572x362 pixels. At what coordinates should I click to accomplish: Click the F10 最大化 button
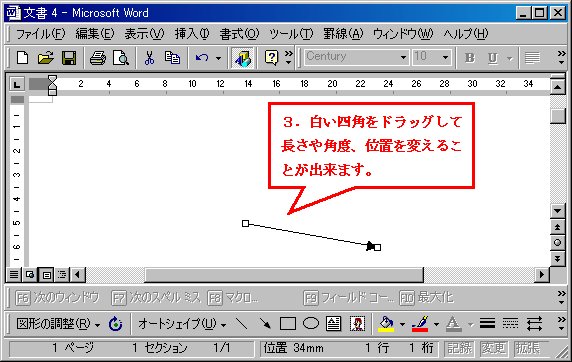tap(426, 298)
